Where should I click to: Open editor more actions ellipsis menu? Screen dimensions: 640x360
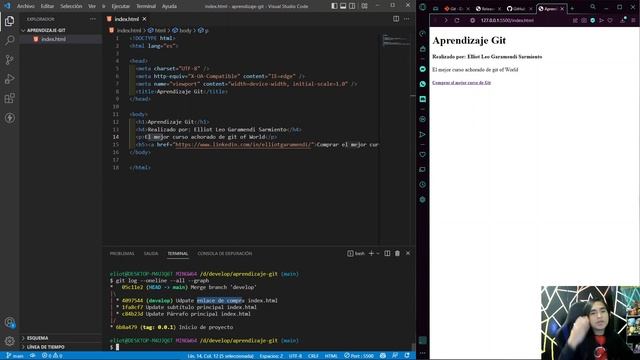(x=407, y=19)
